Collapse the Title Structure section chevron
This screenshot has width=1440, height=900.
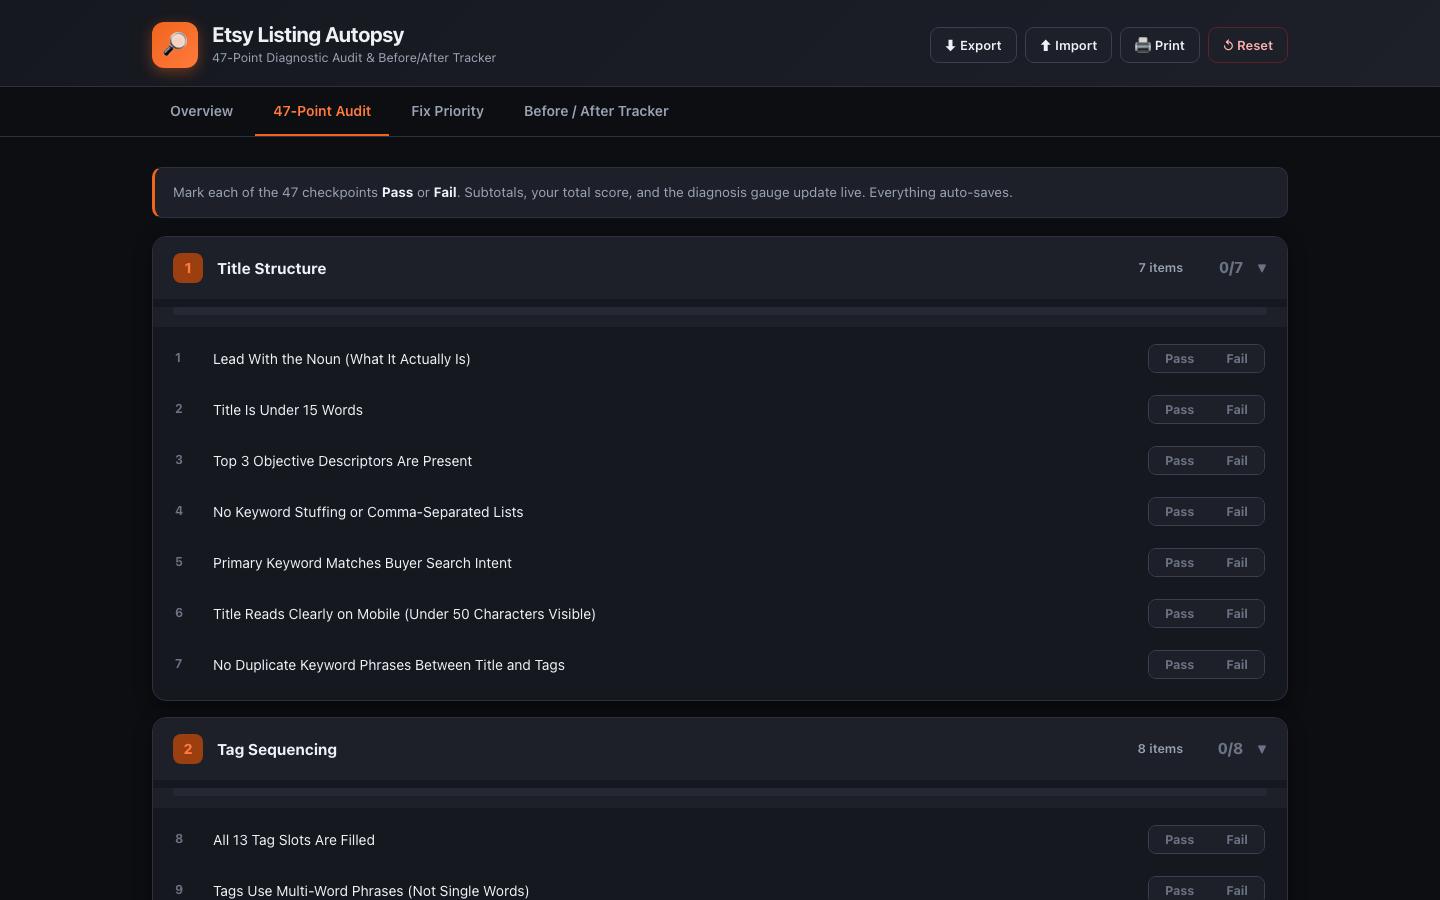[x=1262, y=268]
